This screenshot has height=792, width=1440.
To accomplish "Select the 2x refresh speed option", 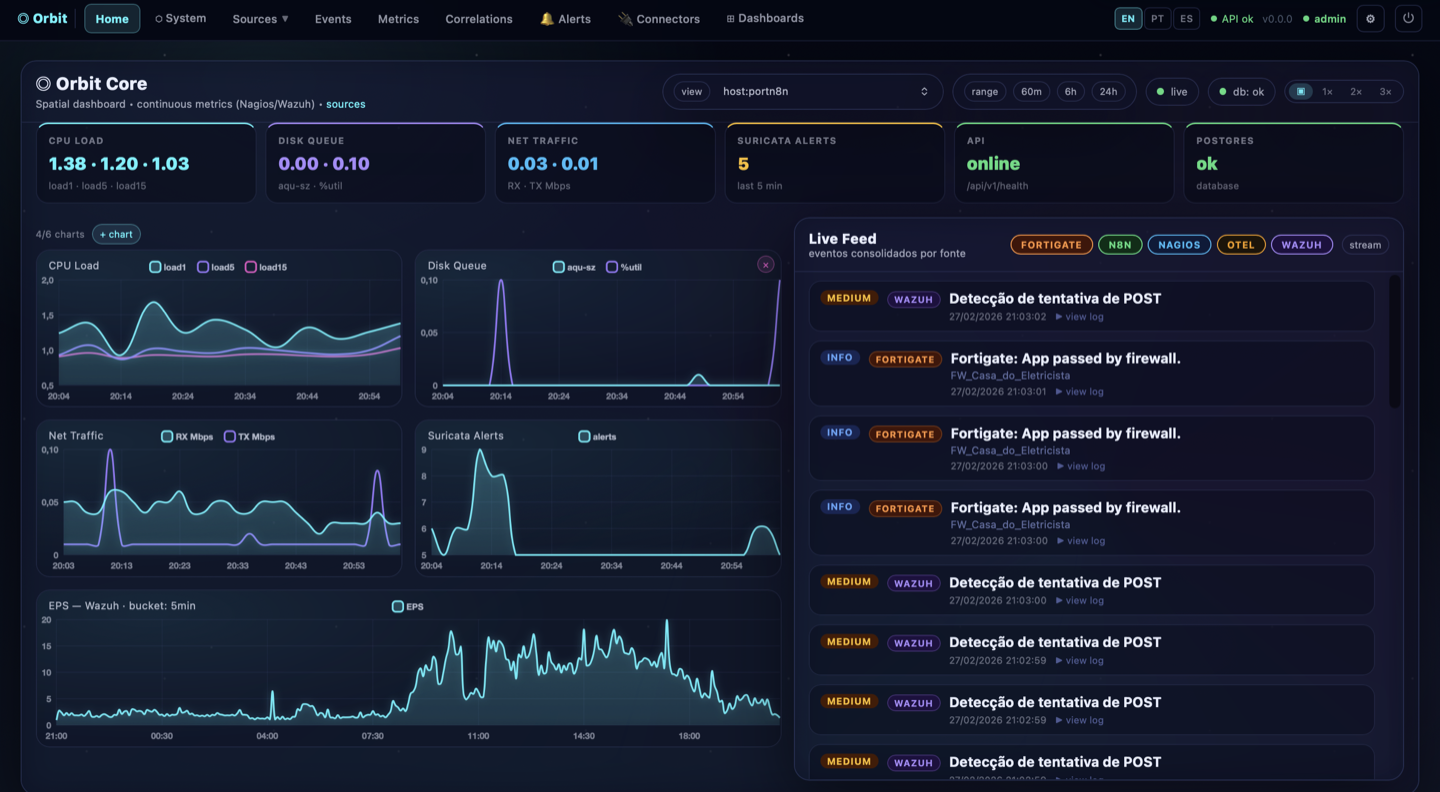I will [x=1356, y=91].
